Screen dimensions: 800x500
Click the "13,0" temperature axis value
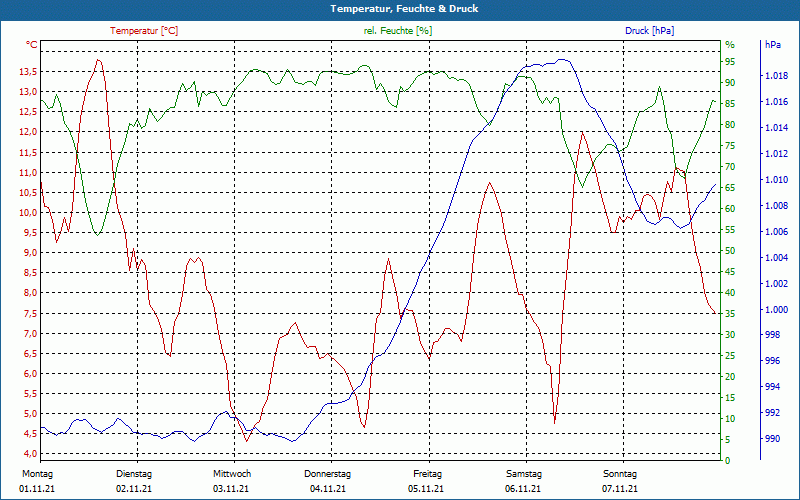tap(28, 92)
